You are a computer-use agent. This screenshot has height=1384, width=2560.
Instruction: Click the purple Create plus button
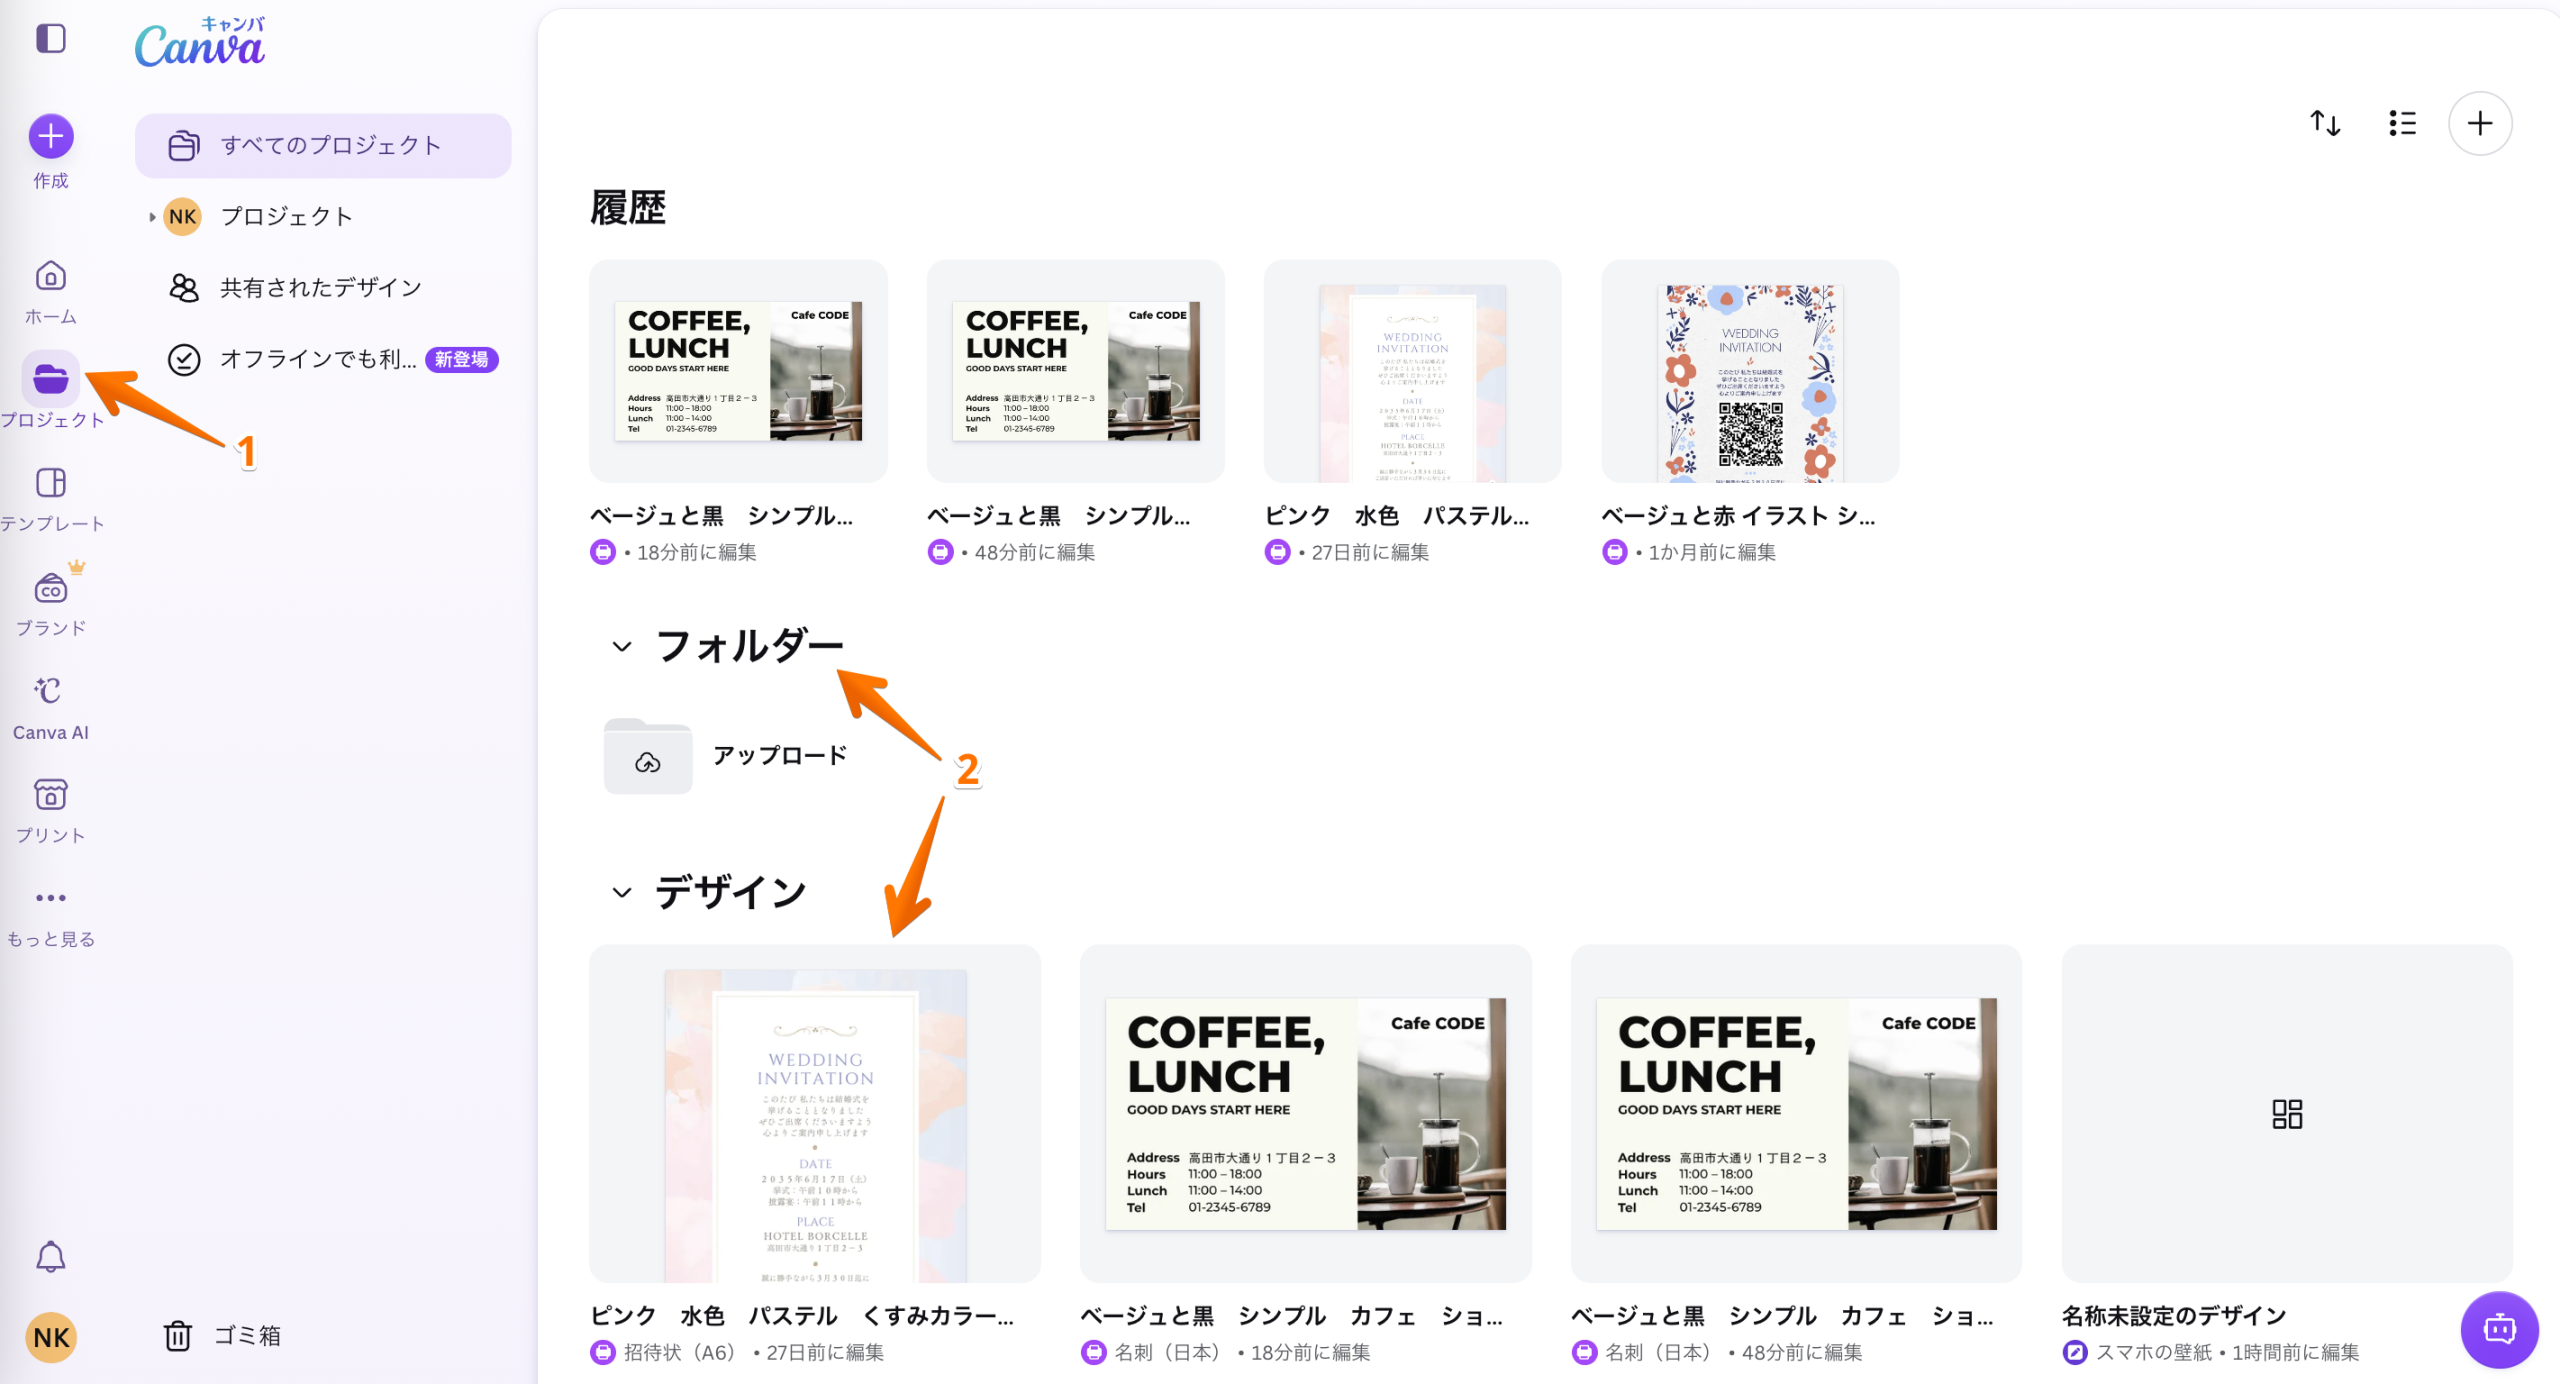(x=51, y=136)
